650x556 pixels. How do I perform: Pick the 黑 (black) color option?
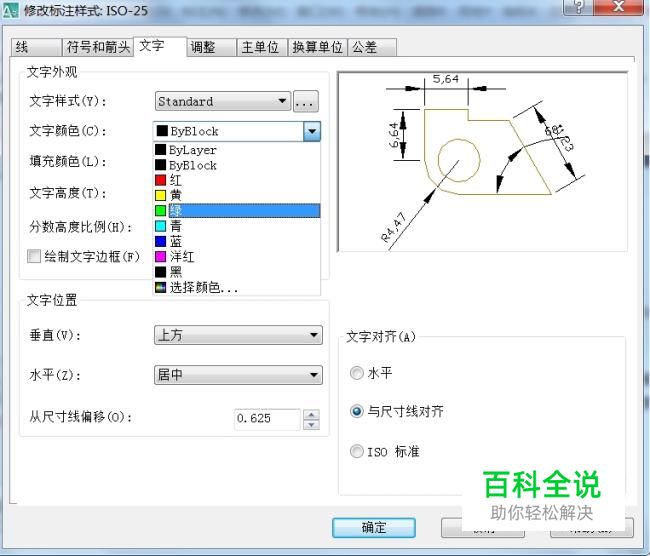[x=237, y=272]
